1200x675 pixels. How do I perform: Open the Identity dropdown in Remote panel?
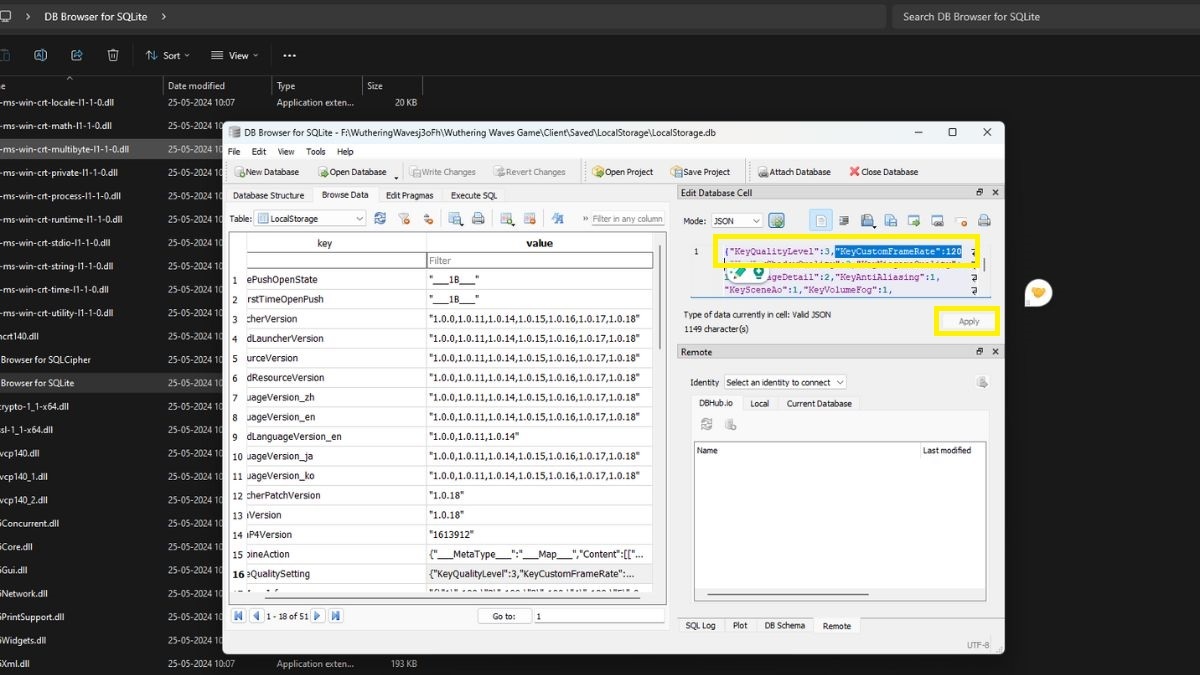785,382
